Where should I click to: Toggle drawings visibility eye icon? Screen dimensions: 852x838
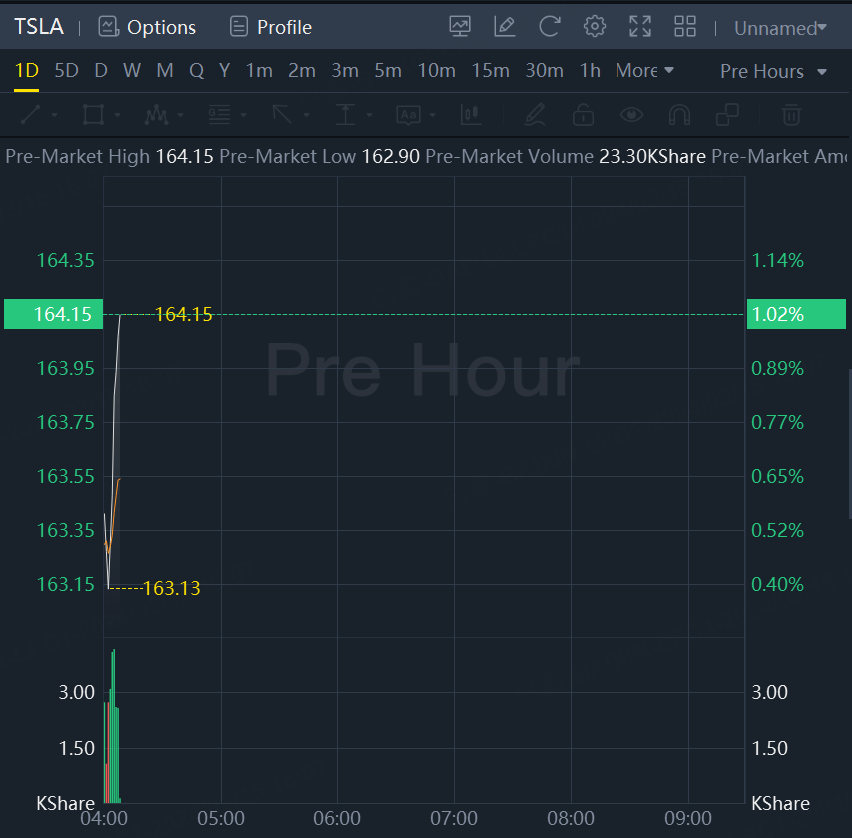631,115
